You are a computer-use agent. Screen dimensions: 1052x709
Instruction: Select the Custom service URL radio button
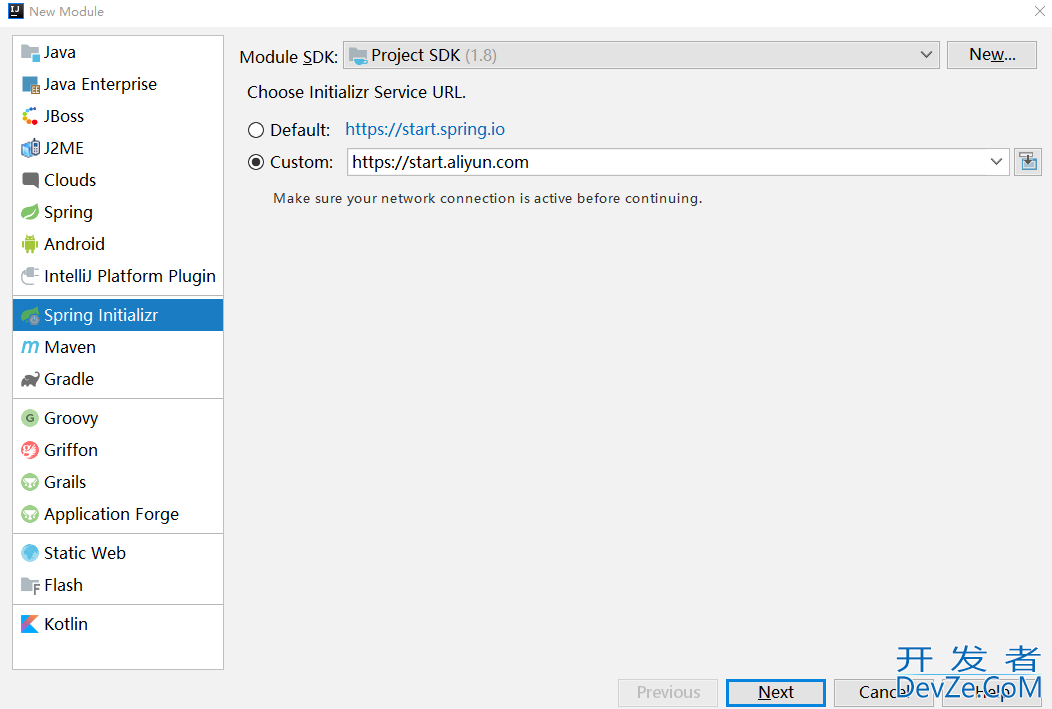tap(256, 162)
